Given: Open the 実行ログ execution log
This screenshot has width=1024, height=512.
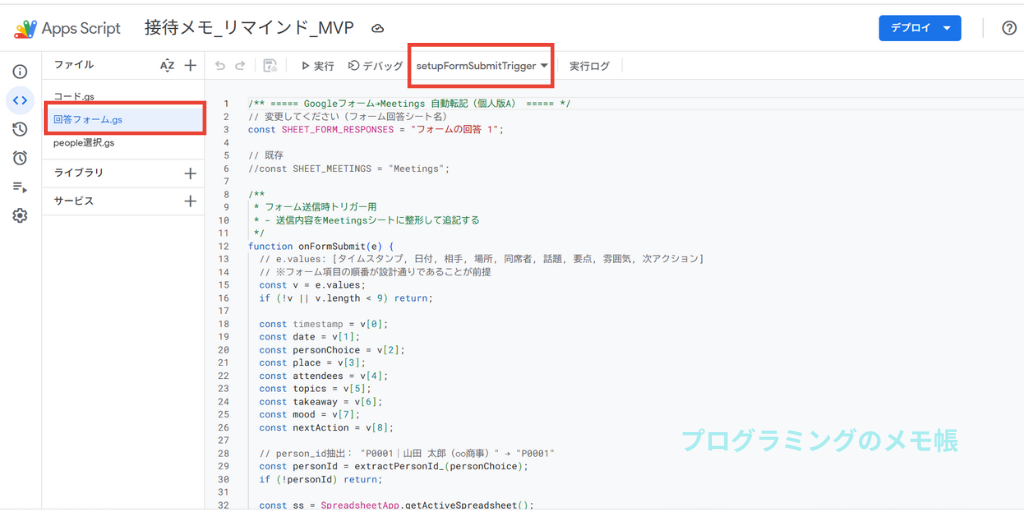Looking at the screenshot, I should [x=589, y=66].
